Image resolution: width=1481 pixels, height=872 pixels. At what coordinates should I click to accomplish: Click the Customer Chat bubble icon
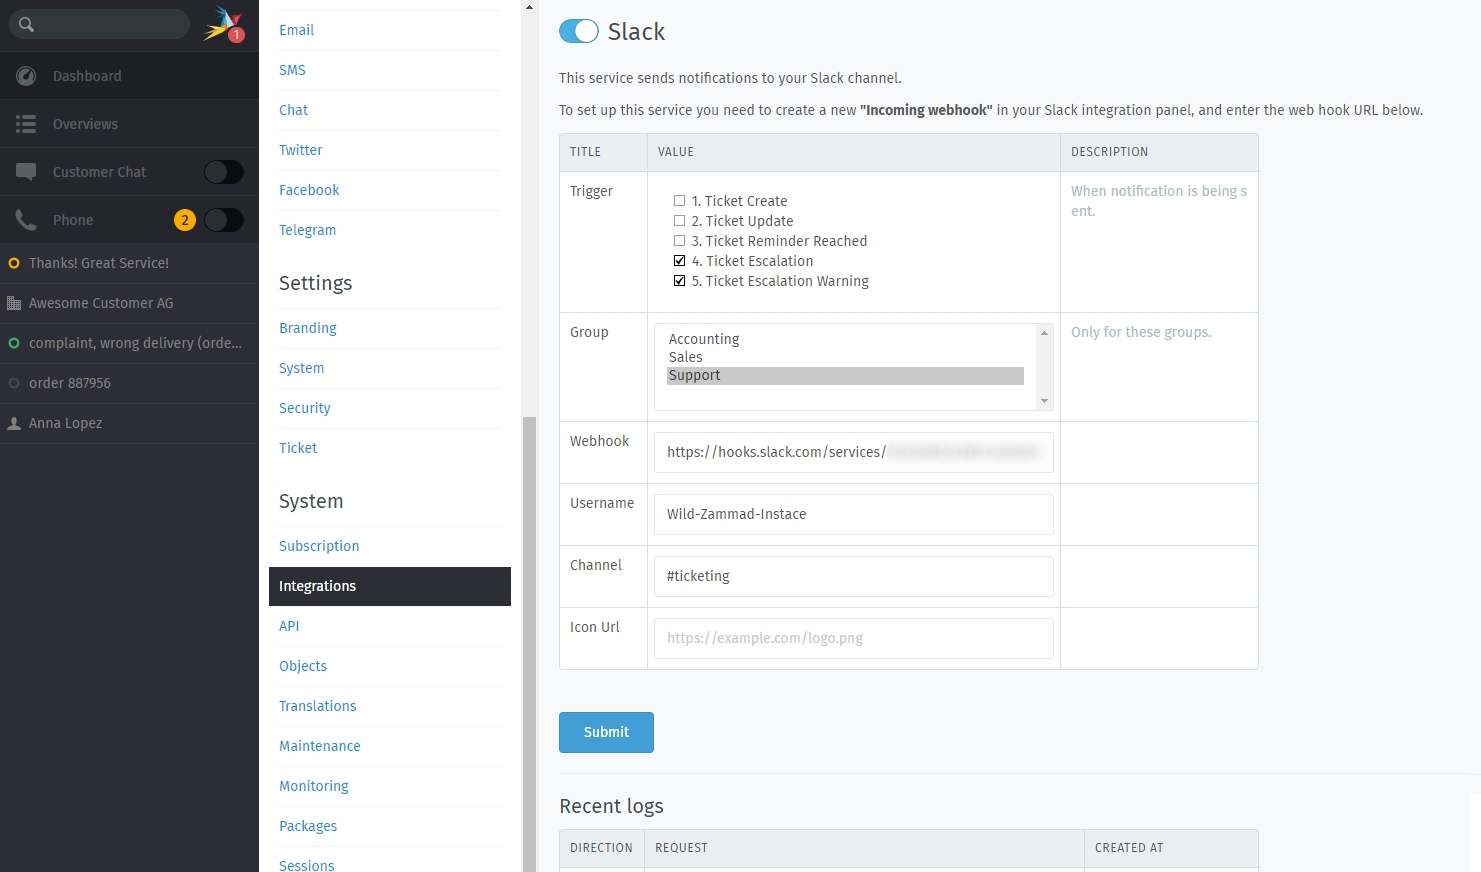click(26, 172)
